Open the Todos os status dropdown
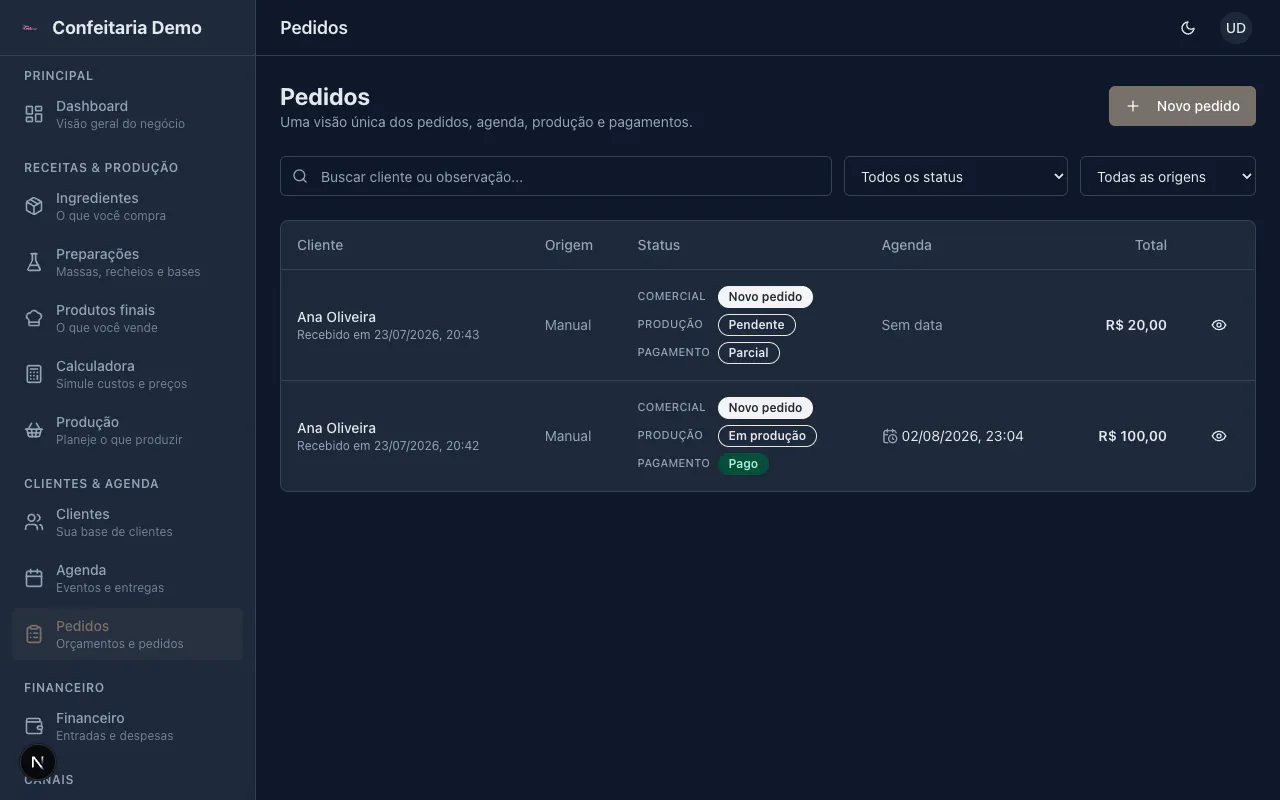The width and height of the screenshot is (1280, 800). coord(956,176)
